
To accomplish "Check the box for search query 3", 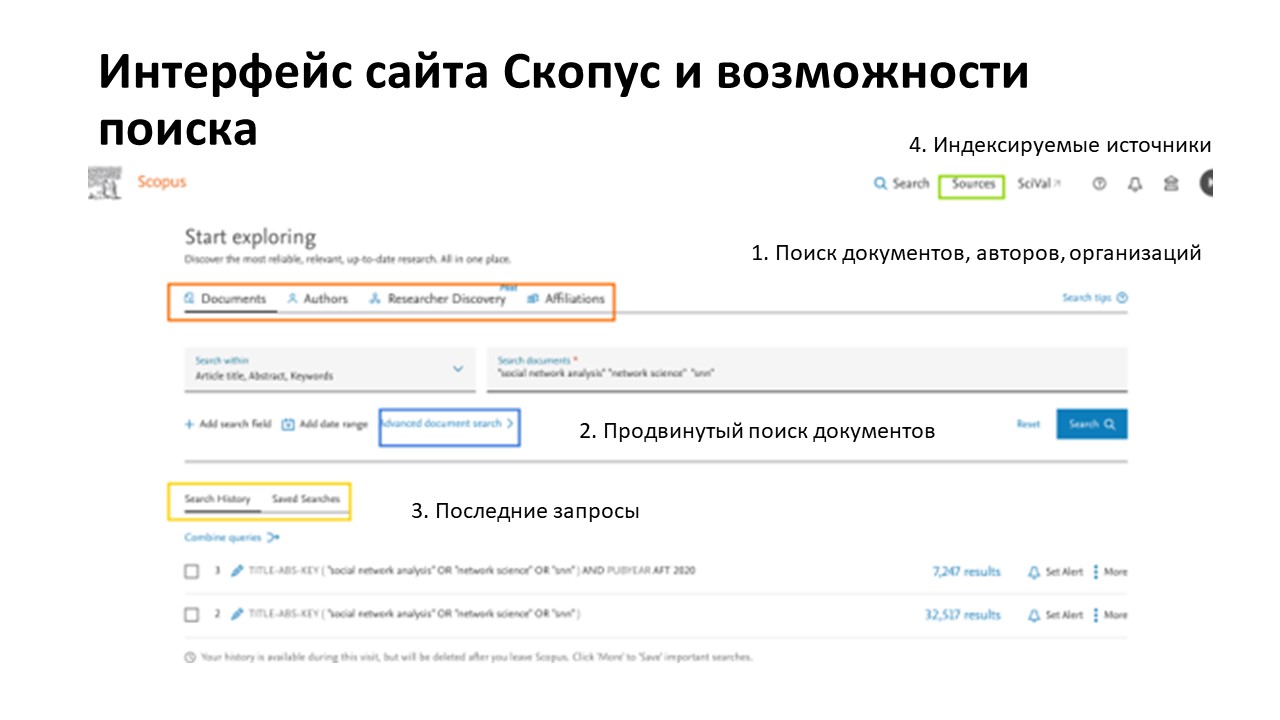I will 192,572.
